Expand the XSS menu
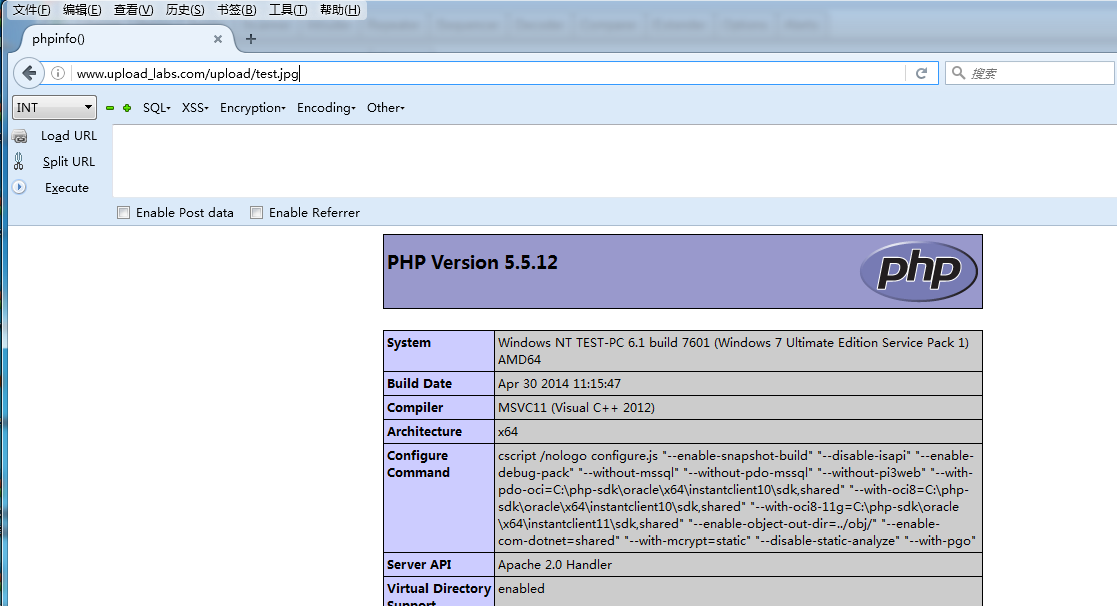Image resolution: width=1117 pixels, height=606 pixels. 194,108
